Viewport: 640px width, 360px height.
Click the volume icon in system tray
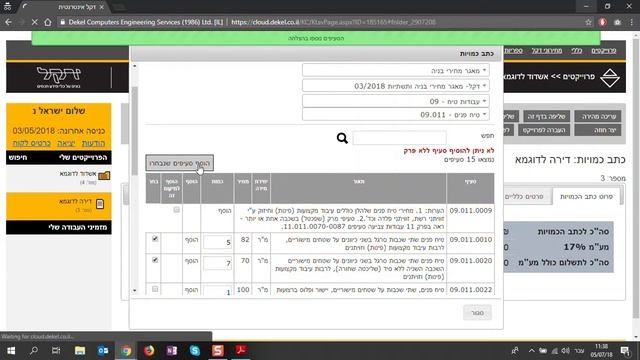click(565, 351)
